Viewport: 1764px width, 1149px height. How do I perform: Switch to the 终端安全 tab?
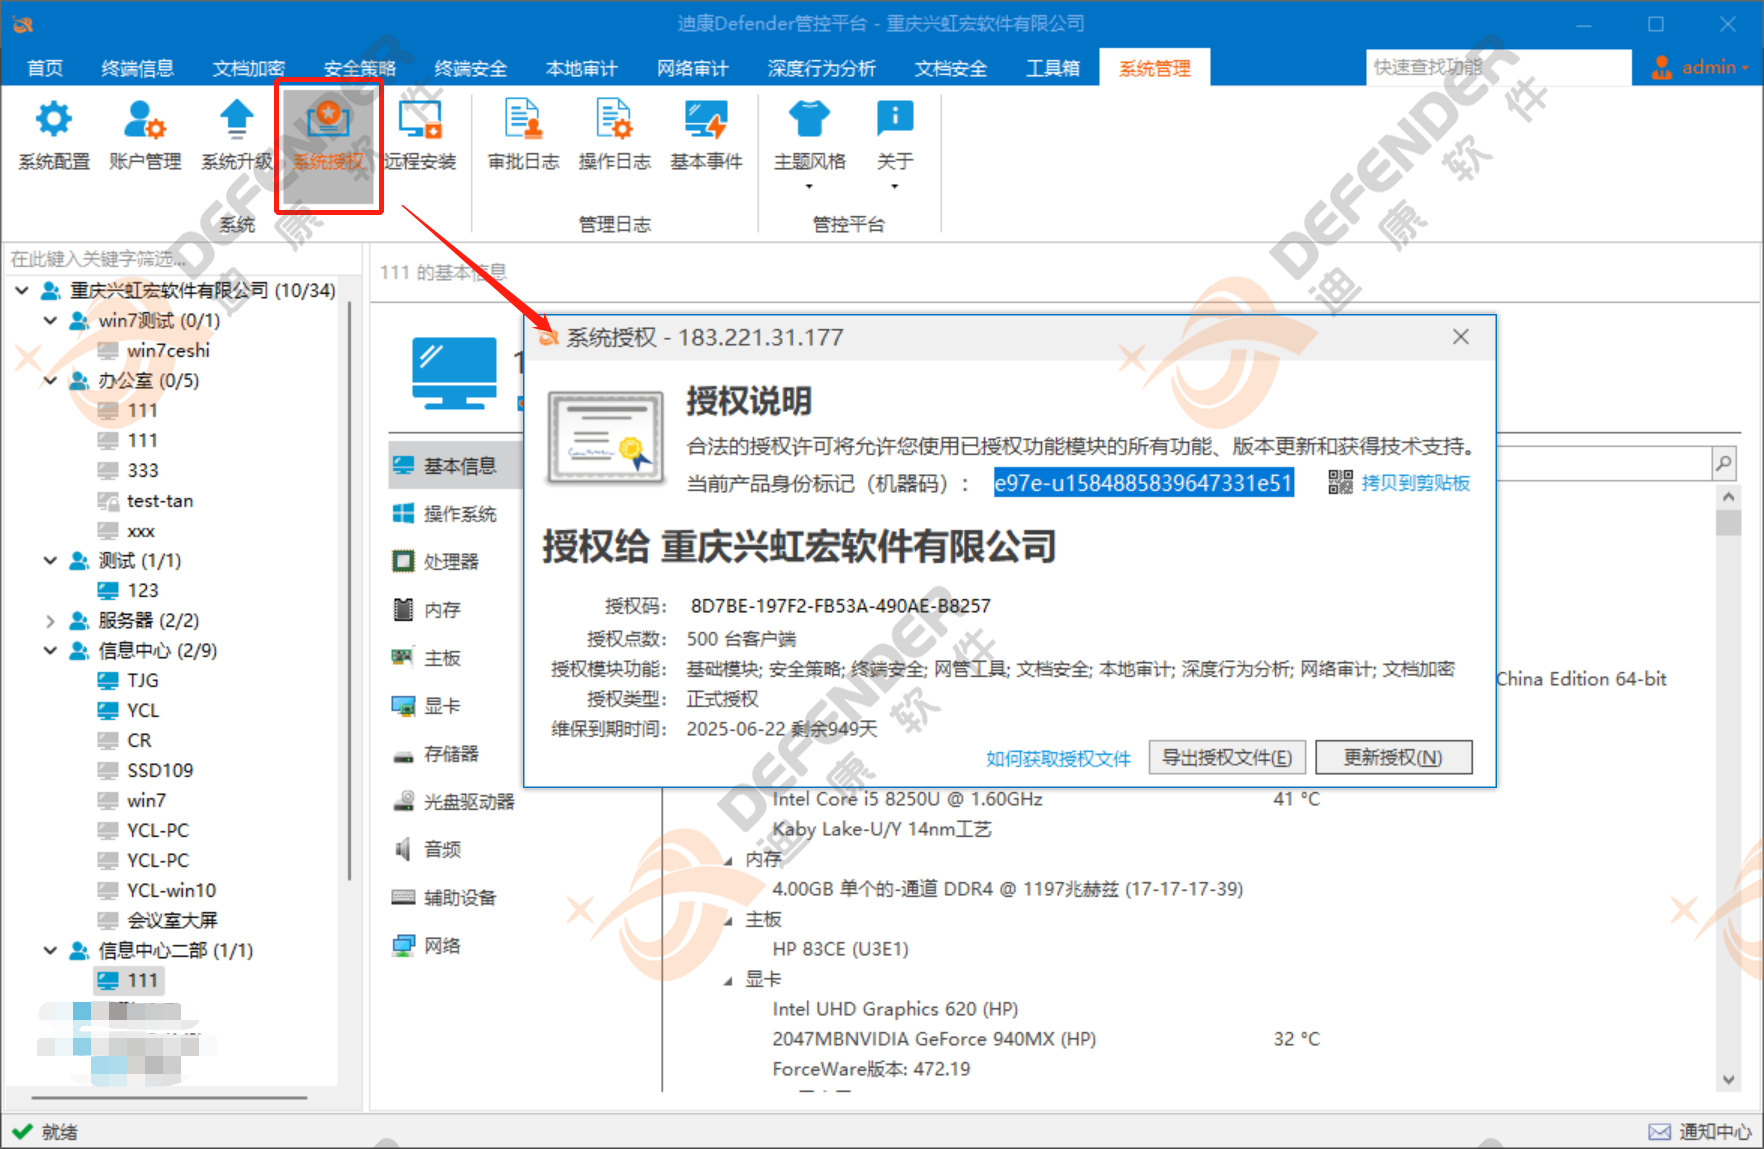[471, 68]
